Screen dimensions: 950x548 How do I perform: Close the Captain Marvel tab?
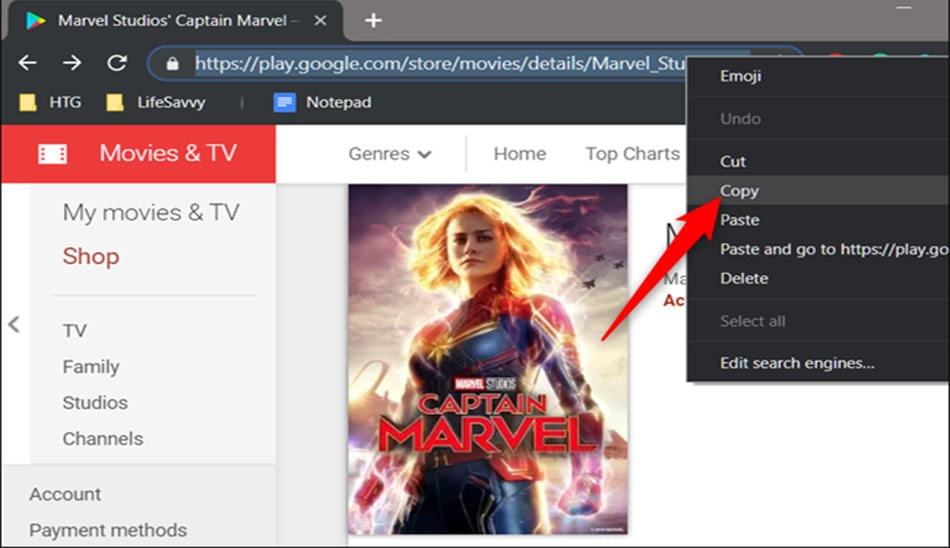[321, 21]
